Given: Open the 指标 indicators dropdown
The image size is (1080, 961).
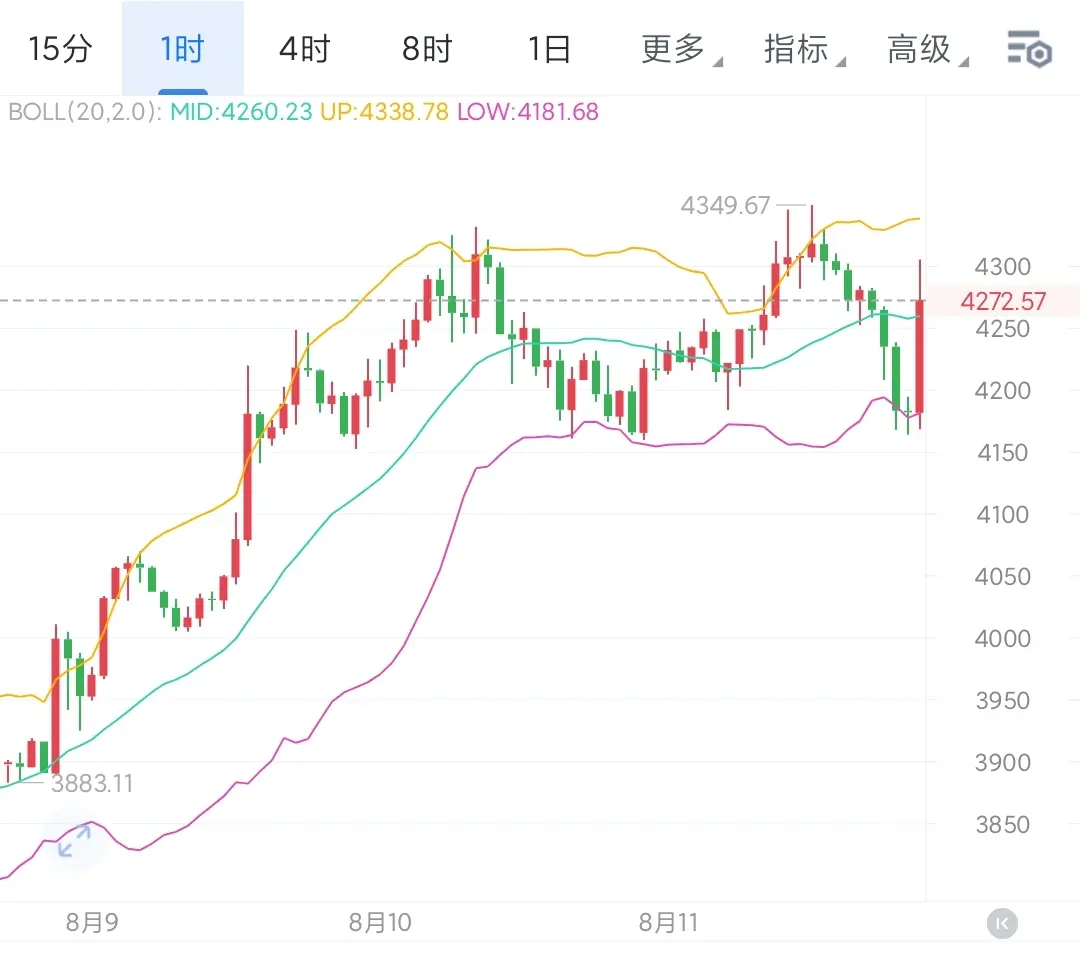Looking at the screenshot, I should (803, 50).
